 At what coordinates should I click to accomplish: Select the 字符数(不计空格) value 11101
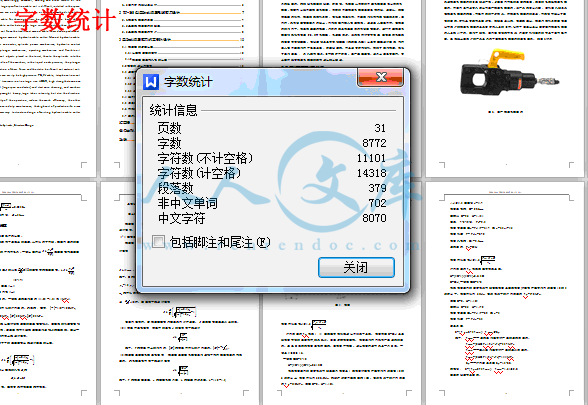tap(371, 158)
